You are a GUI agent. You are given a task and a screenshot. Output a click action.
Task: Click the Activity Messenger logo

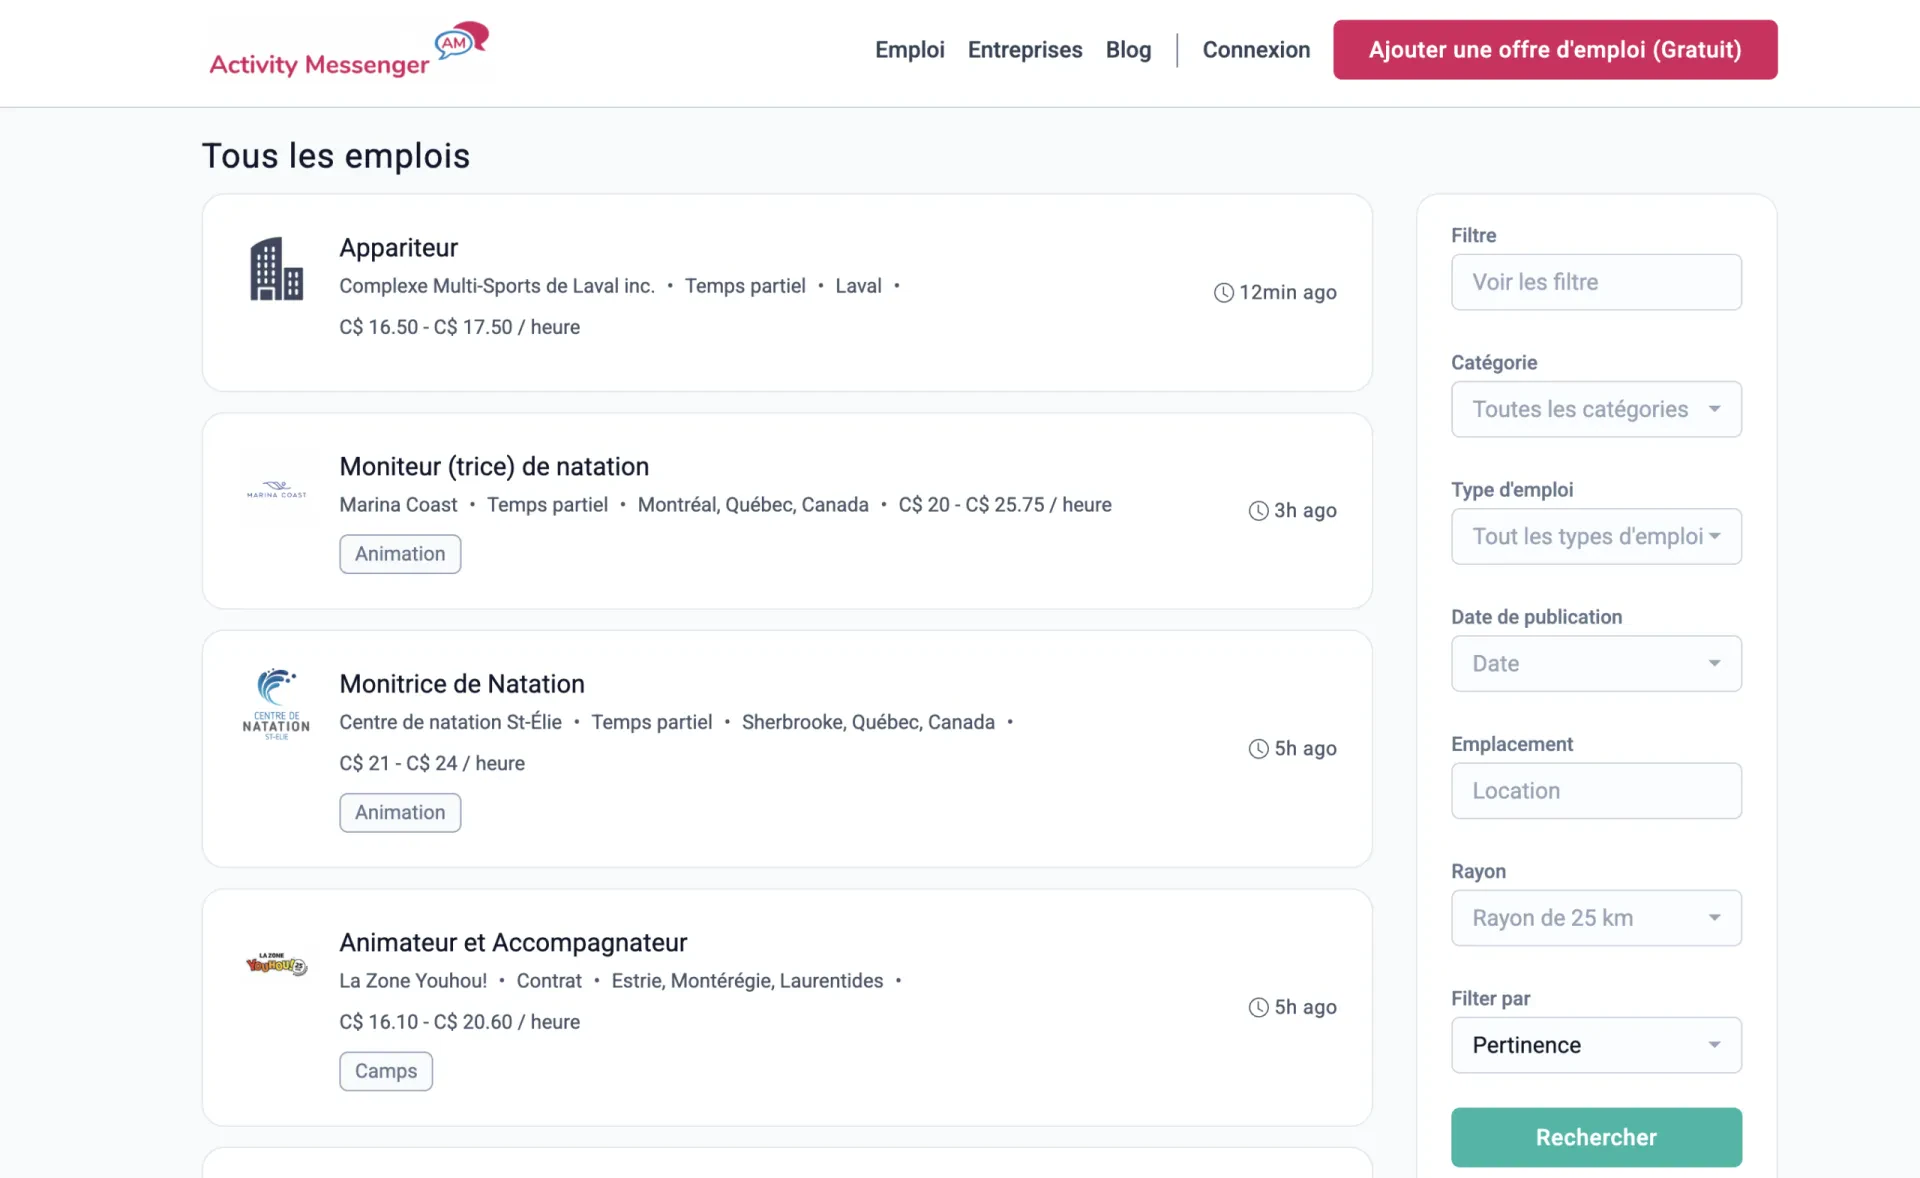[x=349, y=50]
